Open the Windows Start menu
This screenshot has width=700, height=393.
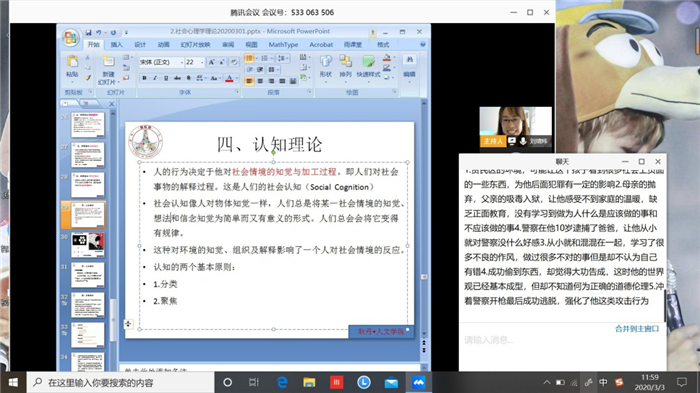tap(13, 382)
